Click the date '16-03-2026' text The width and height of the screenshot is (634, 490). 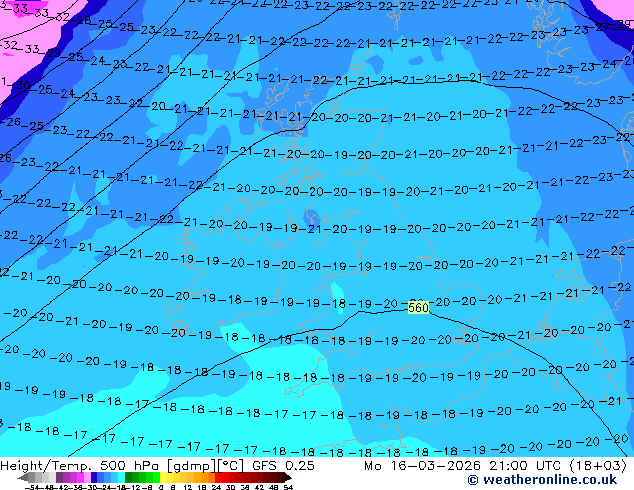tap(436, 465)
